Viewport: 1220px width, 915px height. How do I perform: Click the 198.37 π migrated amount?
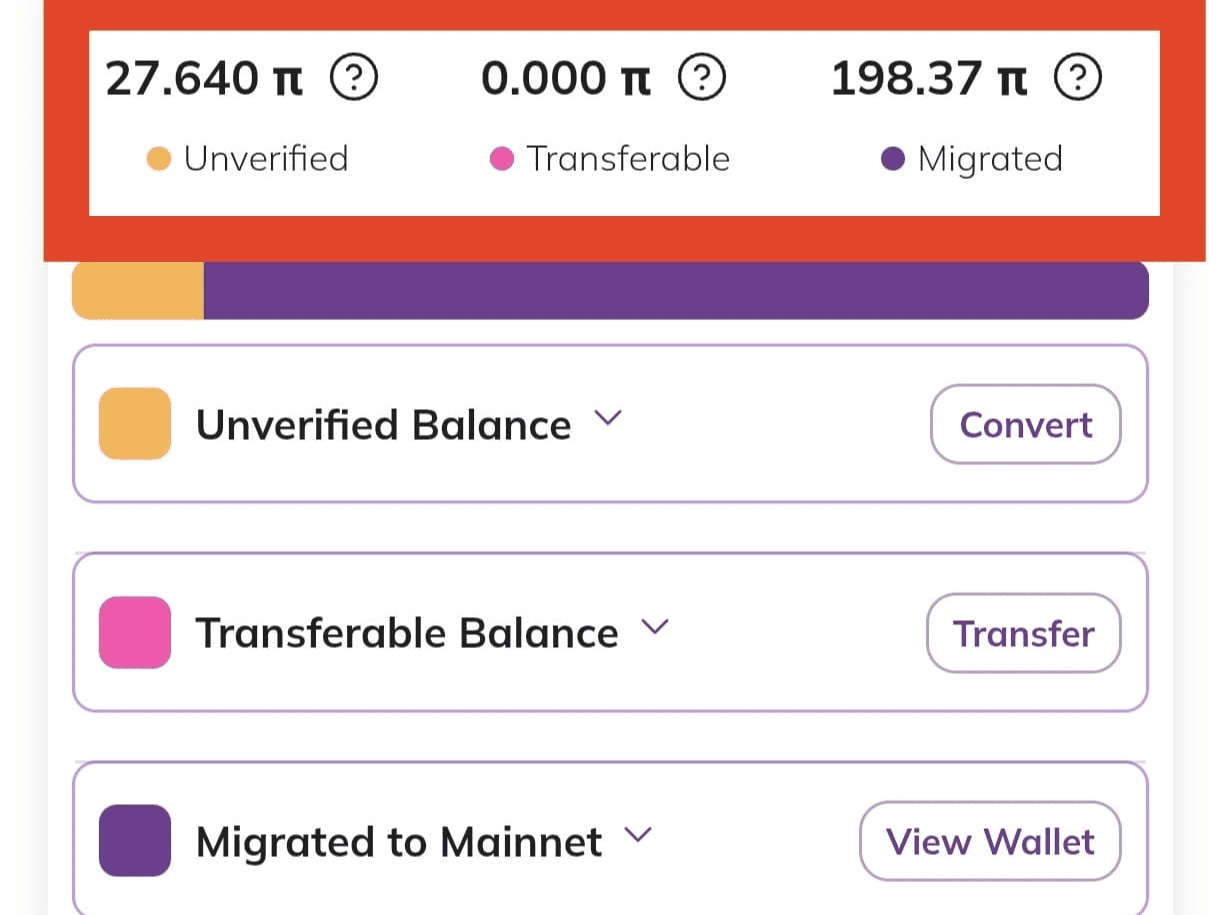pyautogui.click(x=929, y=78)
